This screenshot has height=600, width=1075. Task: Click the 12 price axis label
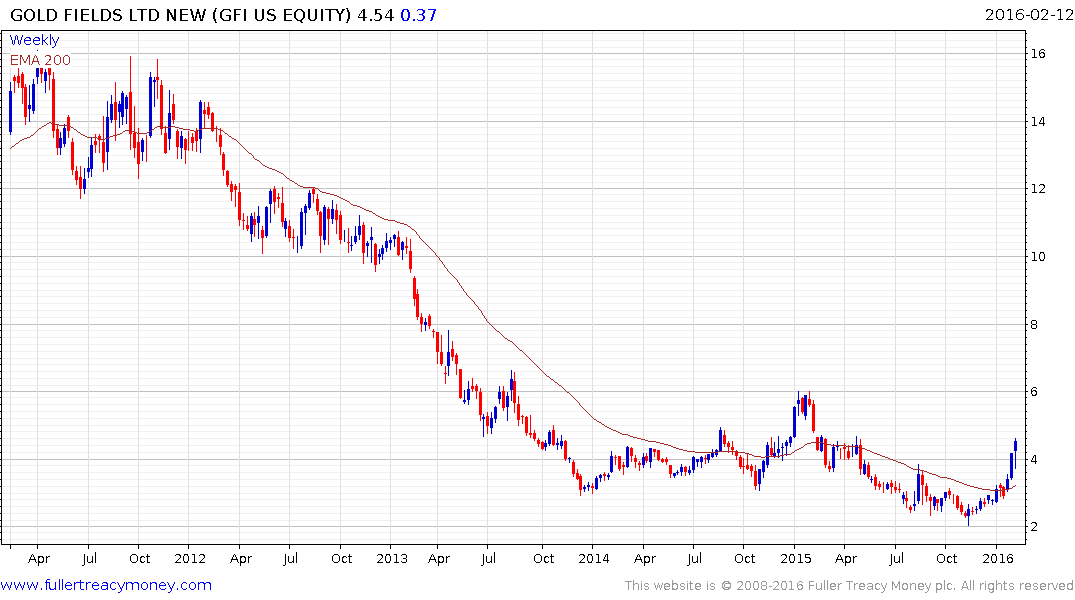[1038, 189]
